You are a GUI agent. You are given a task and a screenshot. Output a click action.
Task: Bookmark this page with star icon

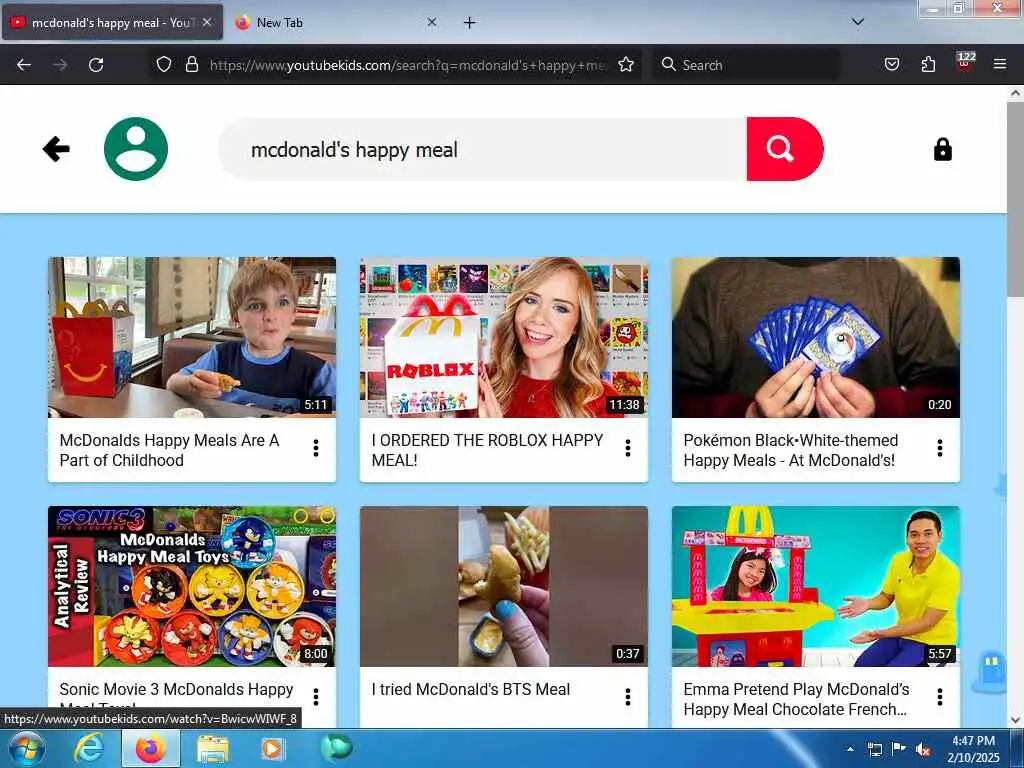point(626,65)
